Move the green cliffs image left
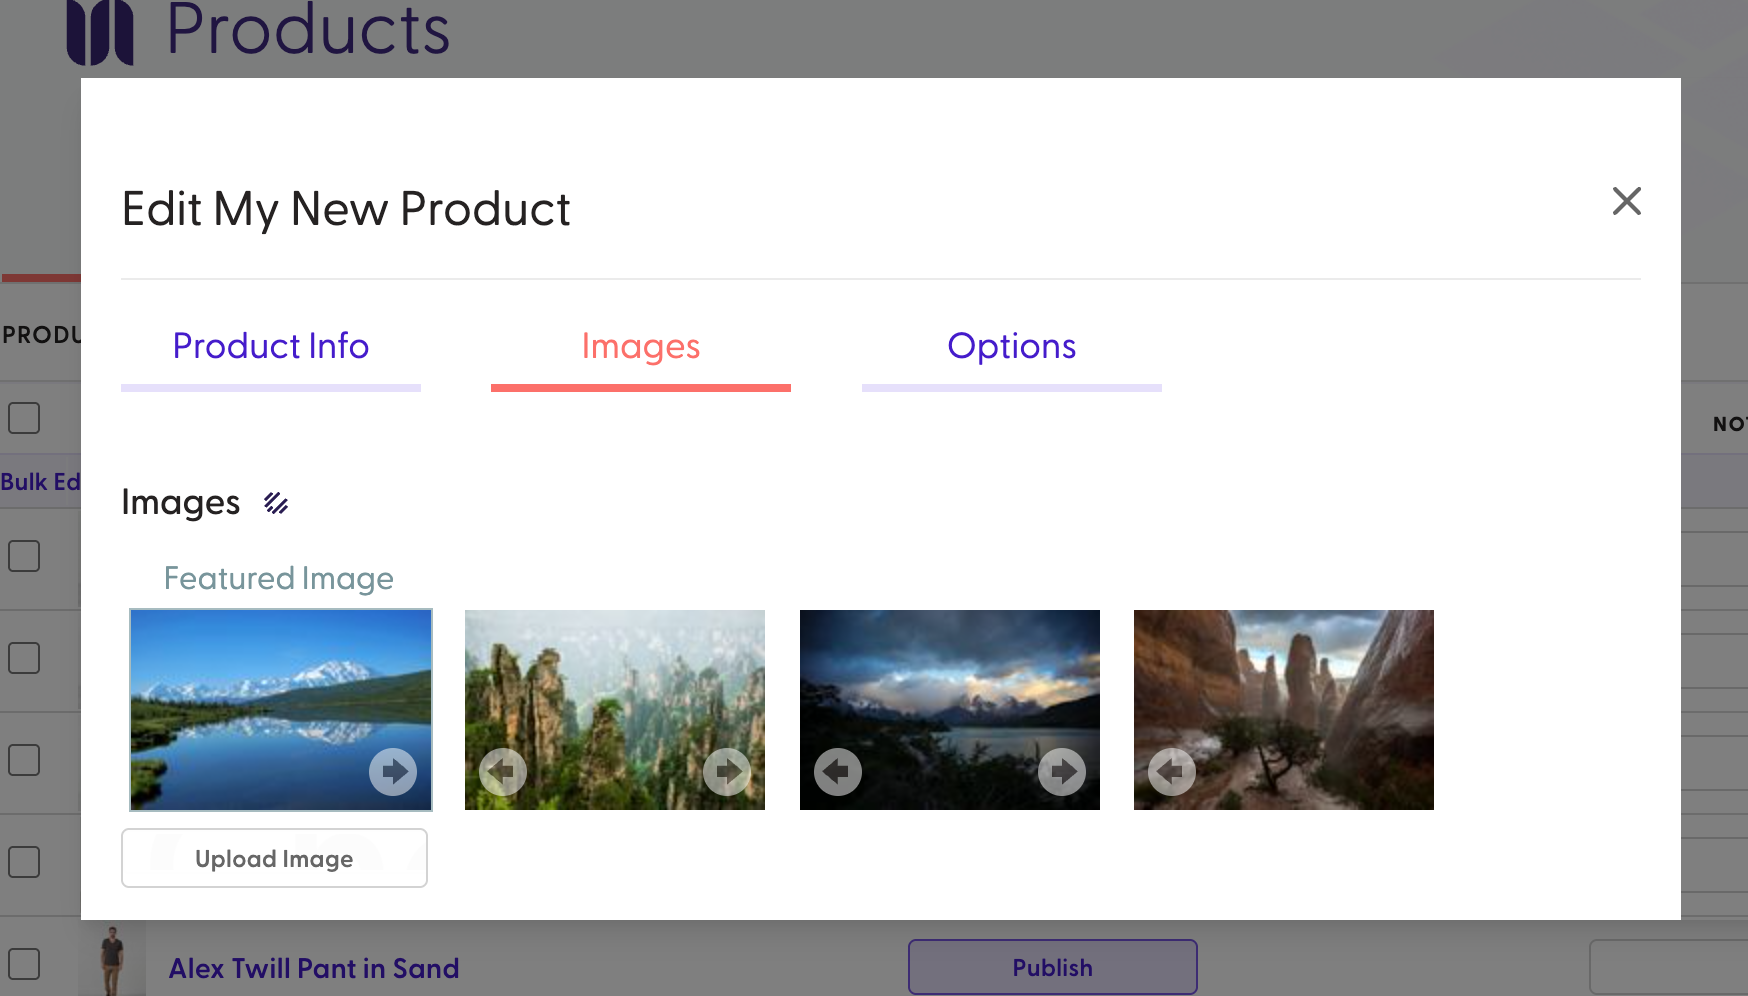The height and width of the screenshot is (996, 1748). [x=503, y=772]
